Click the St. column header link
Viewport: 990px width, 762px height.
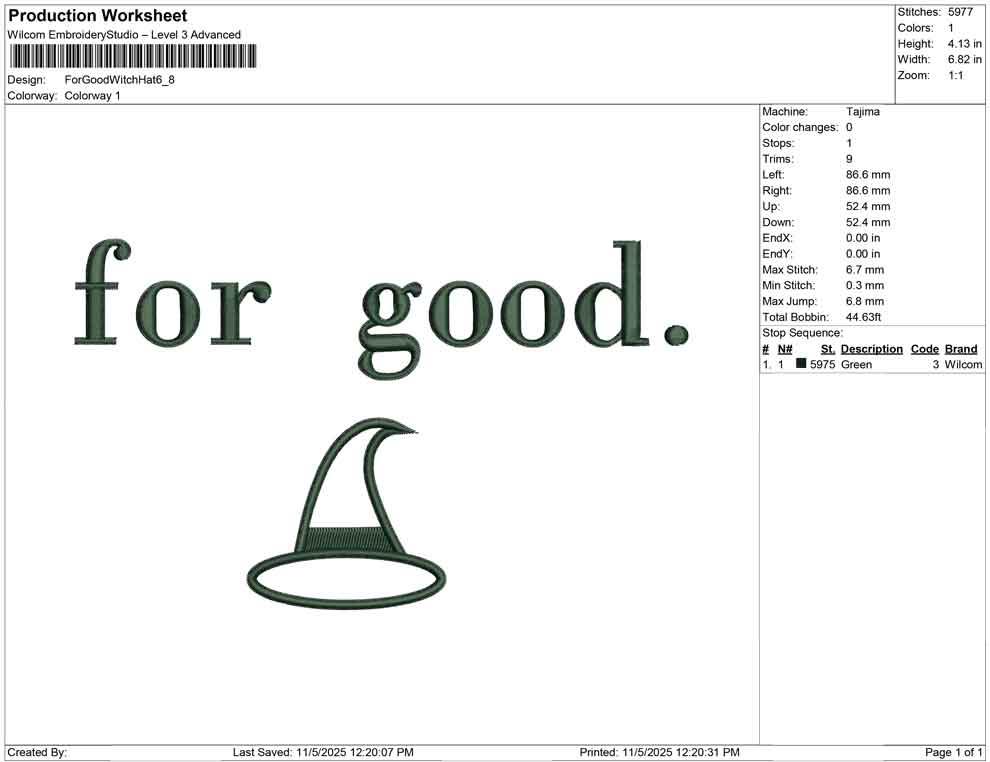(827, 348)
